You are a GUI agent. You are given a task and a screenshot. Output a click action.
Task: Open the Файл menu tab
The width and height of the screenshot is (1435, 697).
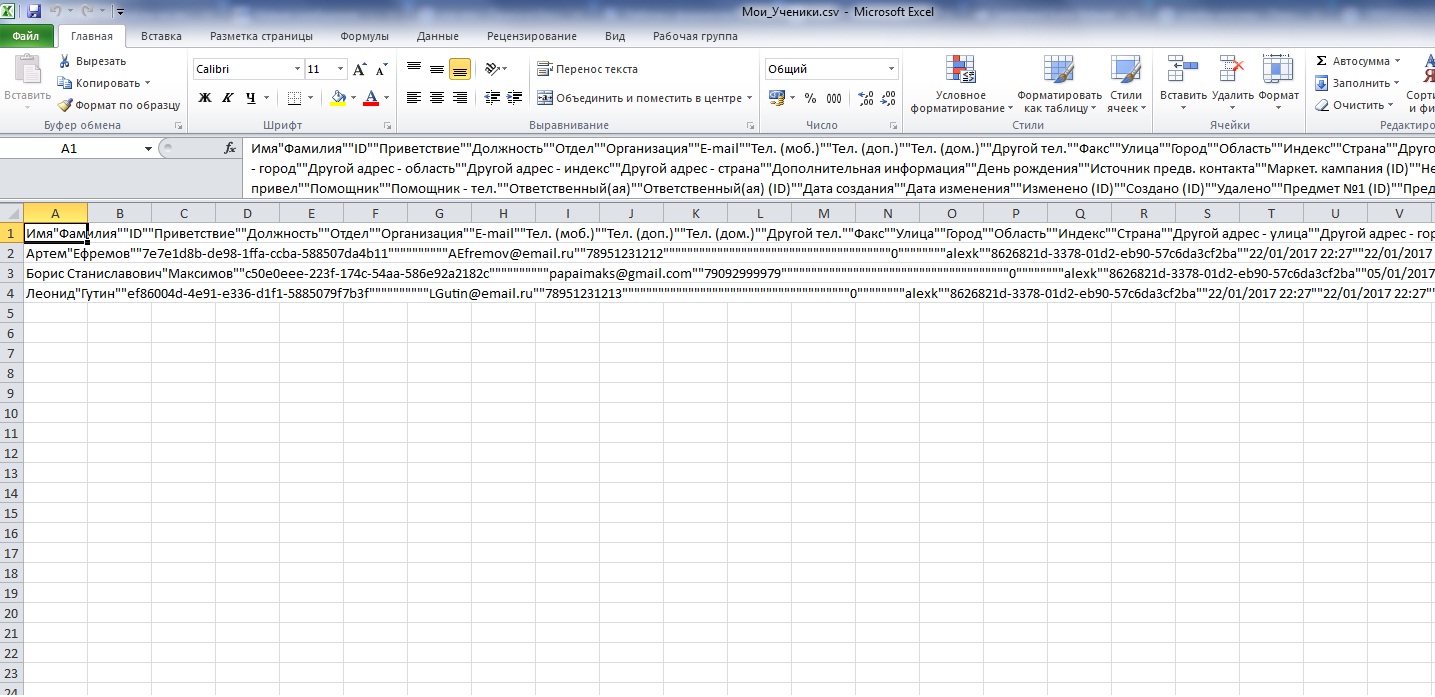tap(26, 36)
